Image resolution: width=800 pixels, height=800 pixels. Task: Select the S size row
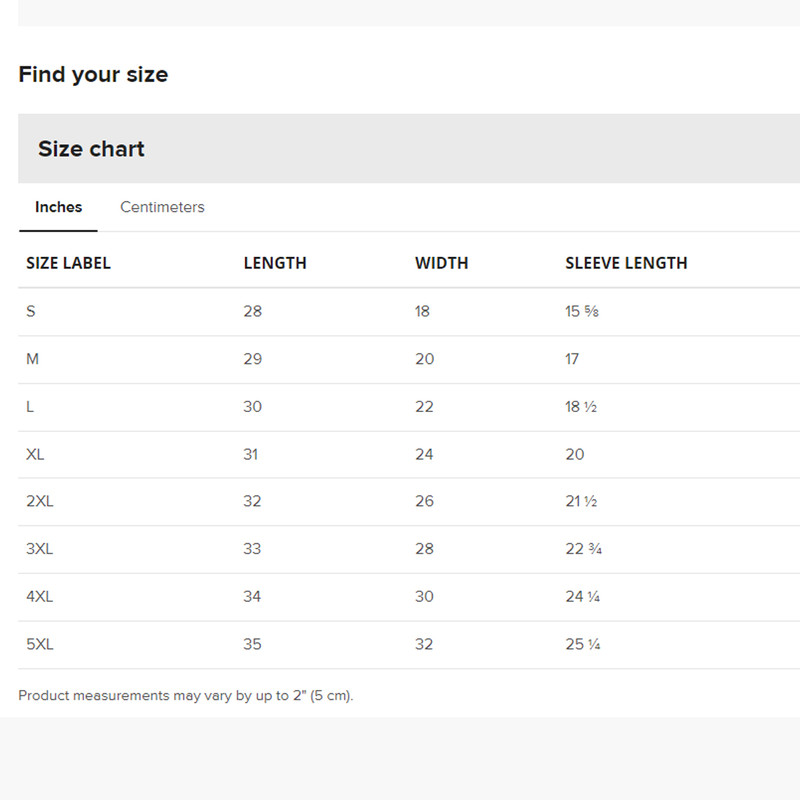30,311
